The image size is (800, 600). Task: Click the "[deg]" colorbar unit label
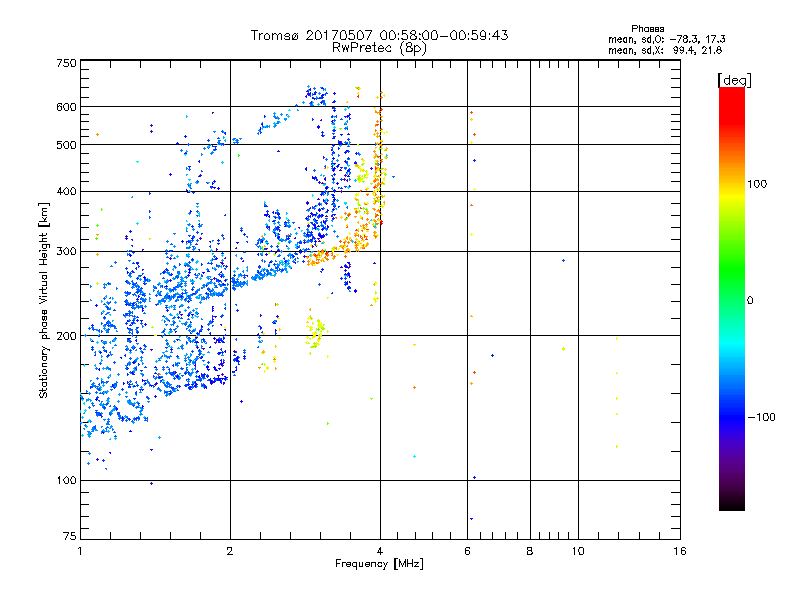click(x=734, y=80)
